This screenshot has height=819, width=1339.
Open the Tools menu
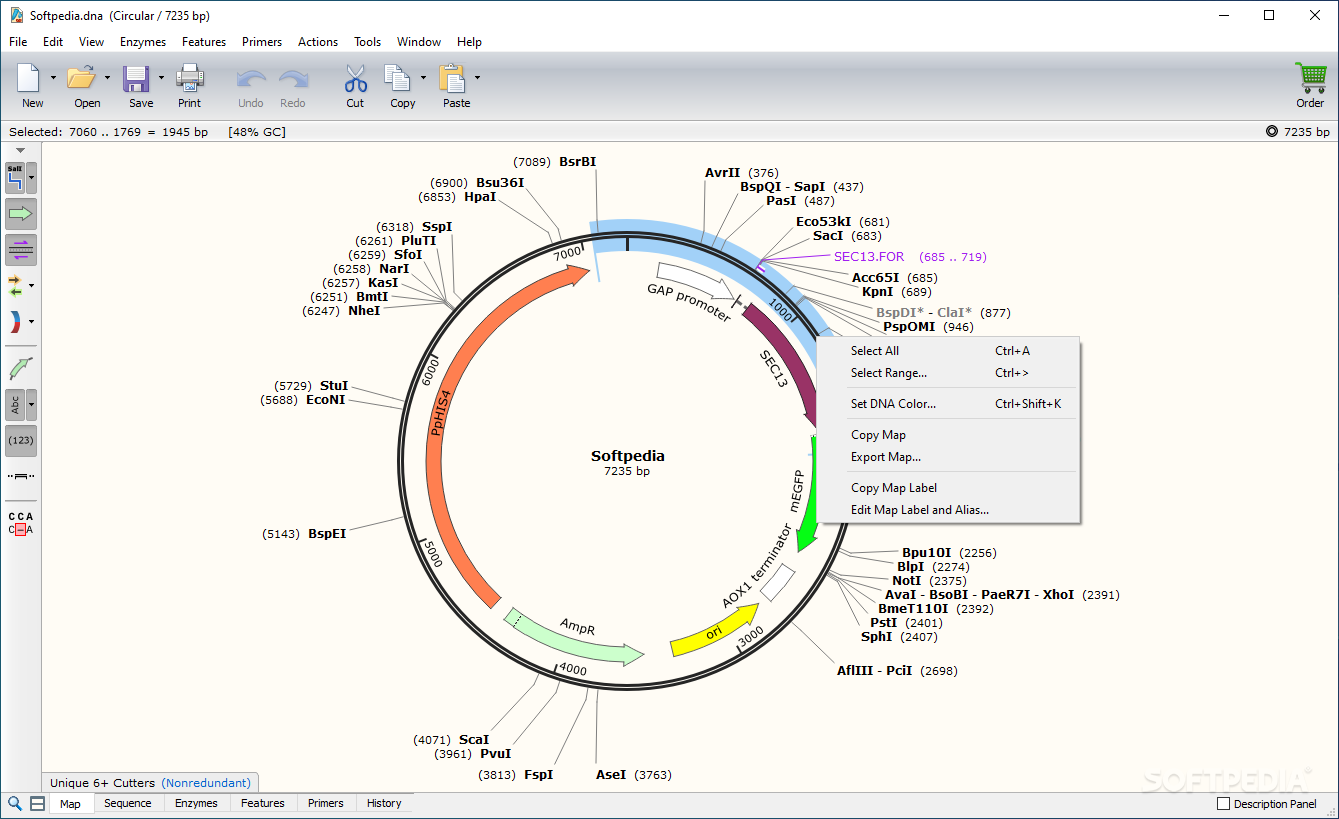click(x=367, y=42)
